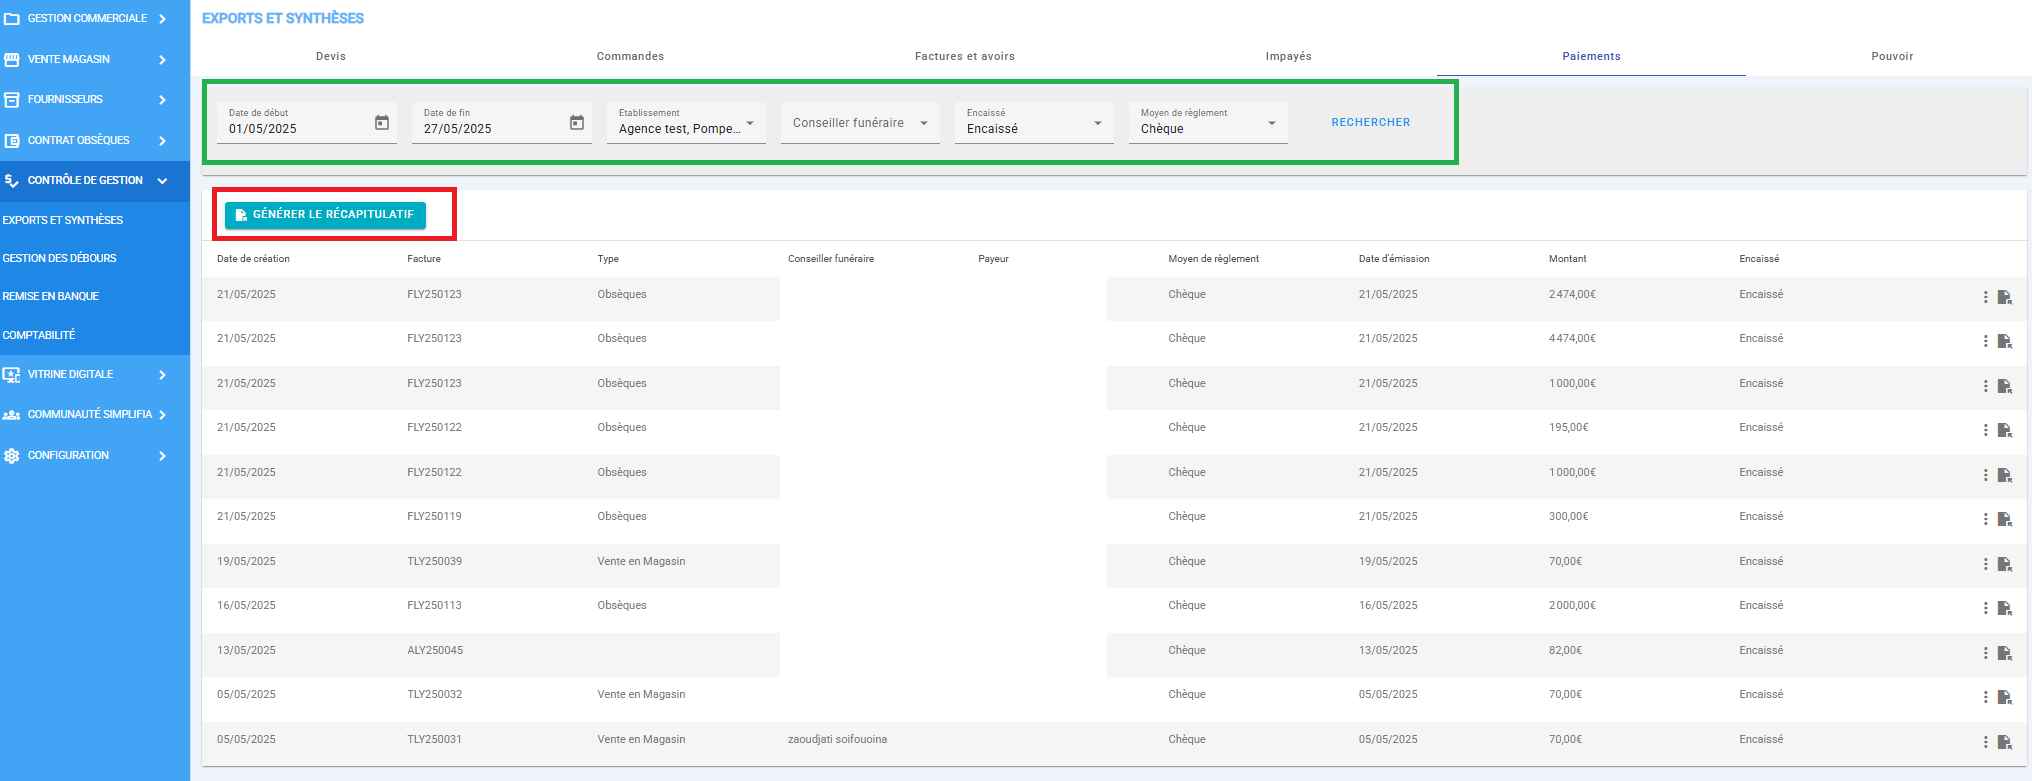Open Remise en Banque in sidebar
2032x781 pixels.
coord(50,296)
